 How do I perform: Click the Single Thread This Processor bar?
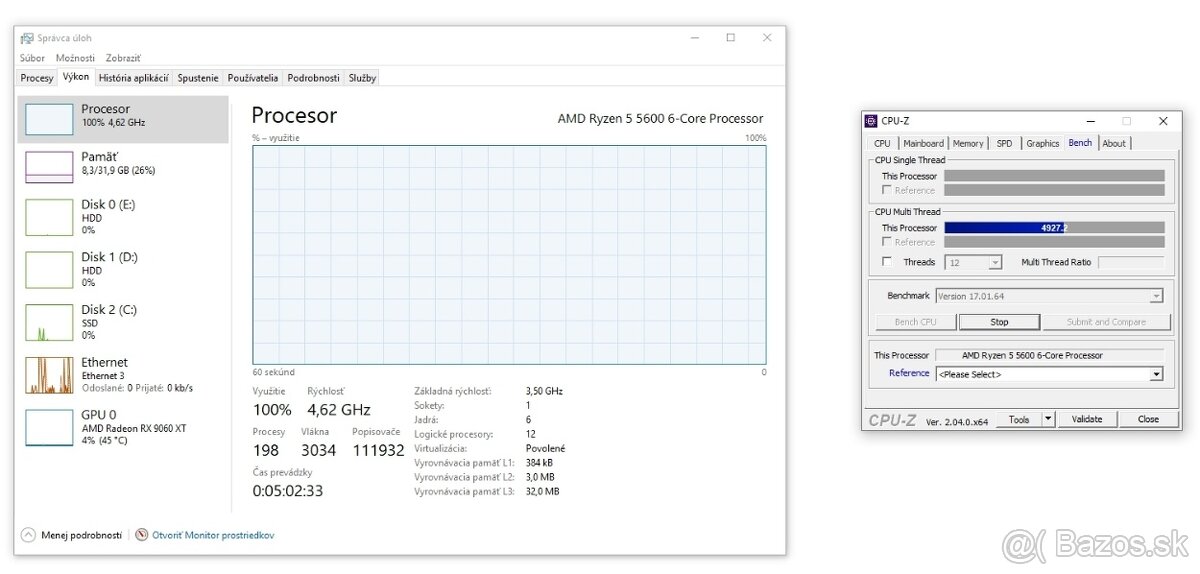click(x=1054, y=176)
